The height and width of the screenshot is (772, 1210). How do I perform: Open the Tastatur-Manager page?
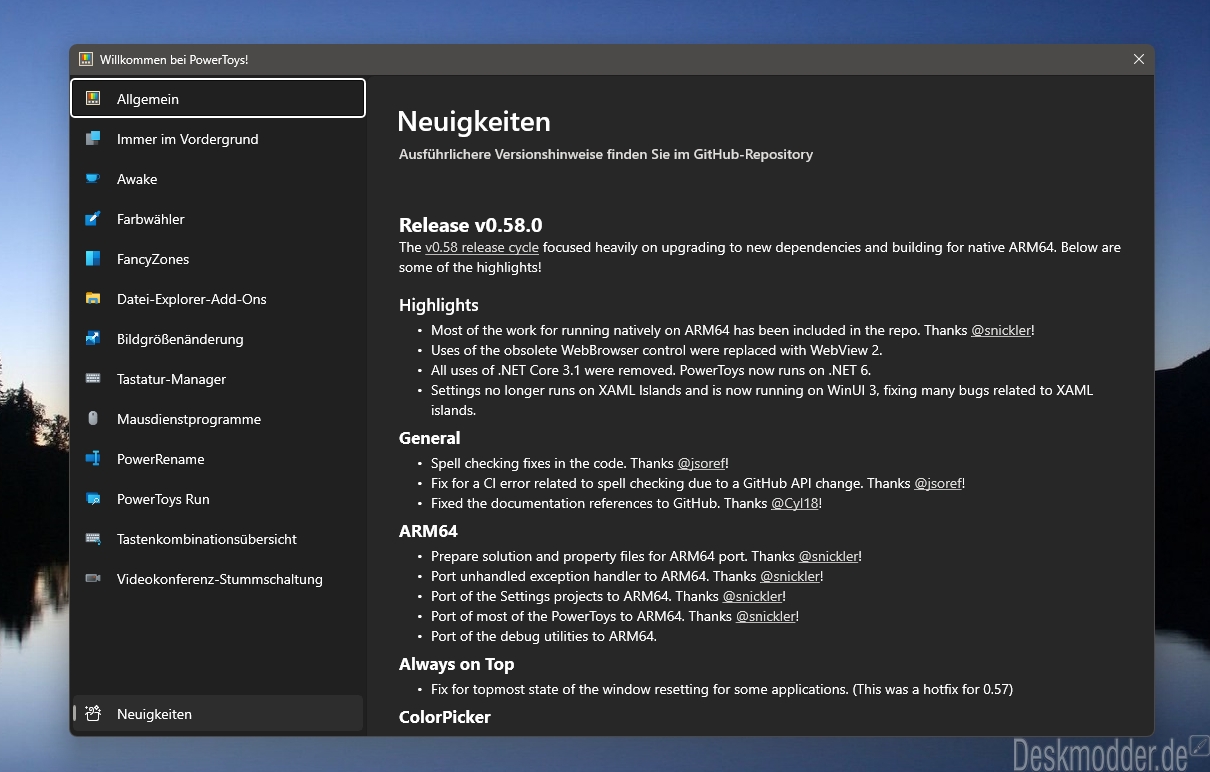(218, 379)
